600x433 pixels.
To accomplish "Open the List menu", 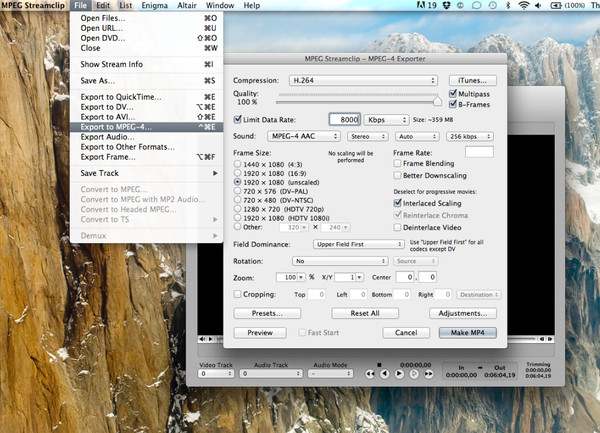I will pos(126,5).
